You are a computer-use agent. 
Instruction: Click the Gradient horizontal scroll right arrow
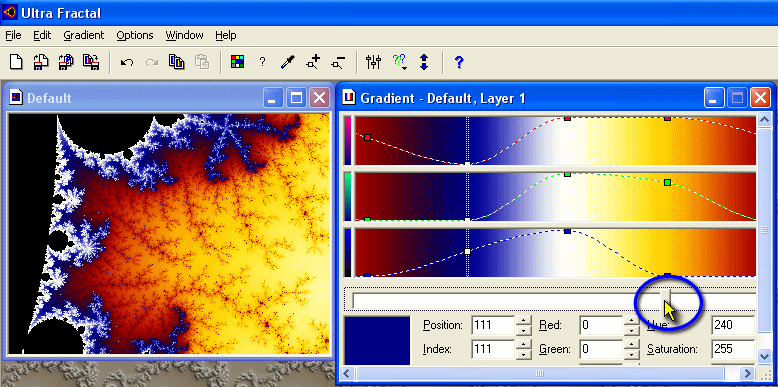point(747,373)
